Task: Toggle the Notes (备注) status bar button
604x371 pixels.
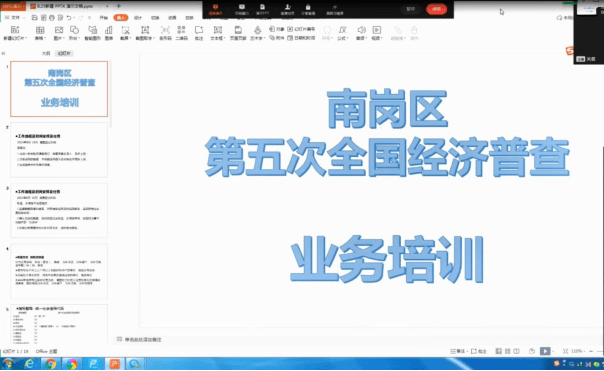Action: [x=457, y=351]
